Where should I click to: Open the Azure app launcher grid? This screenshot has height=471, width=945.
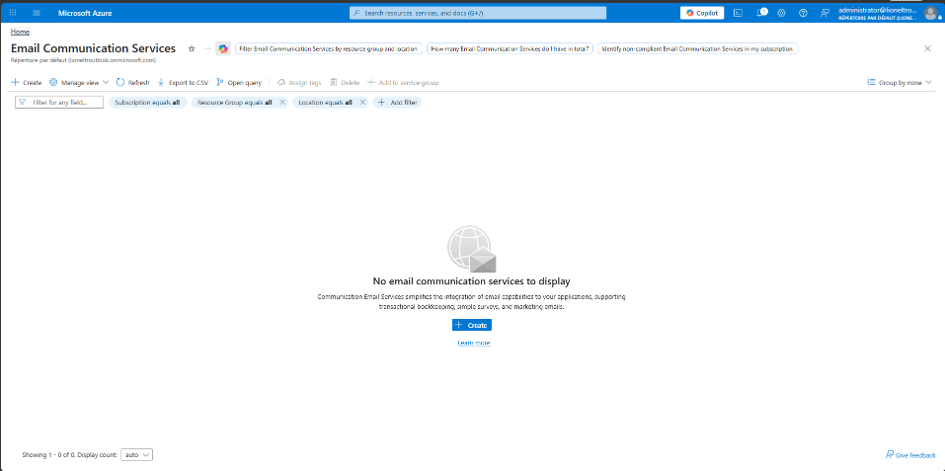point(13,13)
